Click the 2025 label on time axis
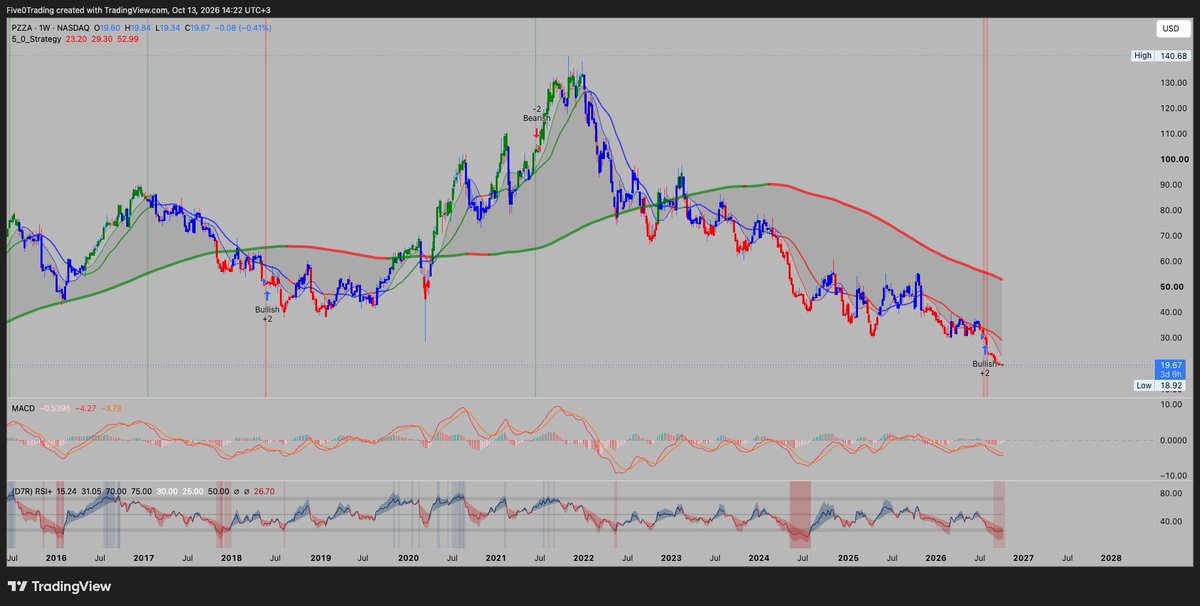Viewport: 1200px width, 606px height. click(848, 557)
